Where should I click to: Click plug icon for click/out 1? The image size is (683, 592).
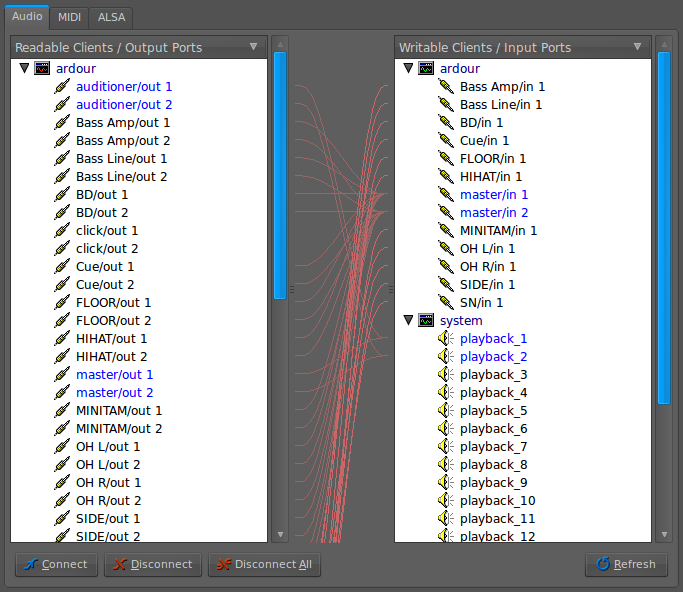click(62, 230)
